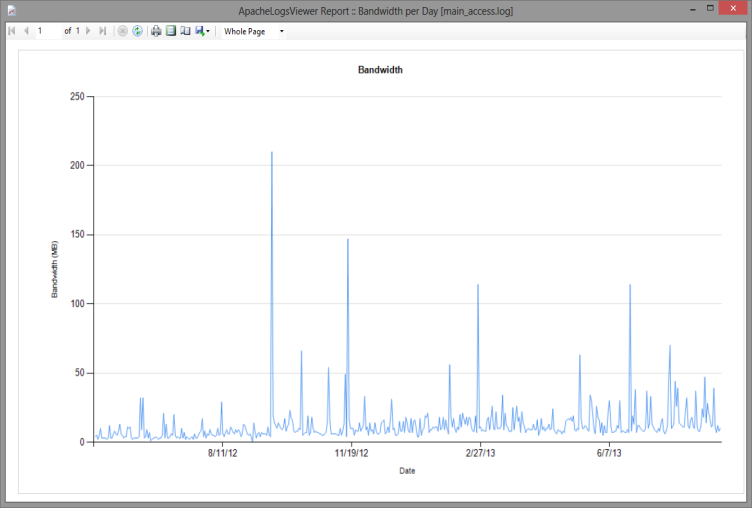Screen dimensions: 752x508
Task: Click the 8/11/12 date axis label
Action: click(x=222, y=453)
